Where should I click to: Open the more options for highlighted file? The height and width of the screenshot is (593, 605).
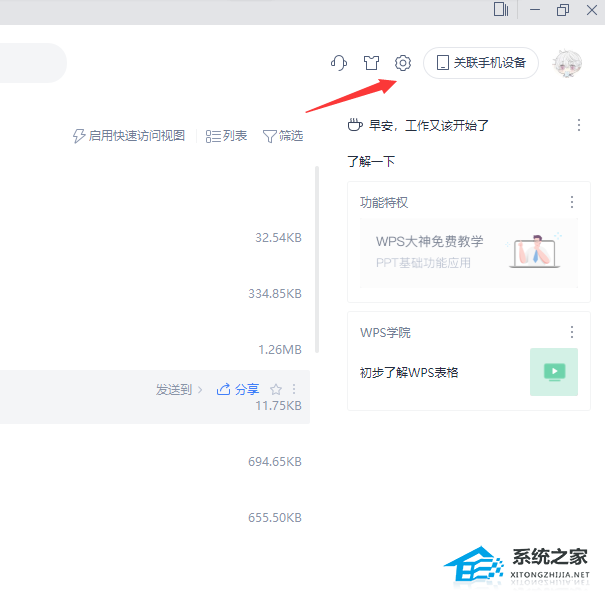tap(294, 389)
